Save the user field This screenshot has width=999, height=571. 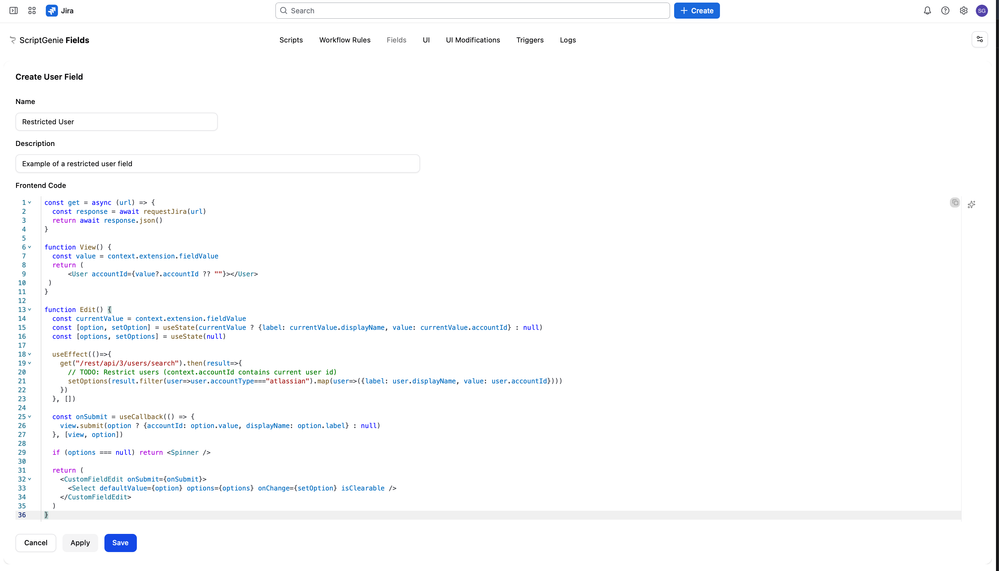click(x=120, y=543)
